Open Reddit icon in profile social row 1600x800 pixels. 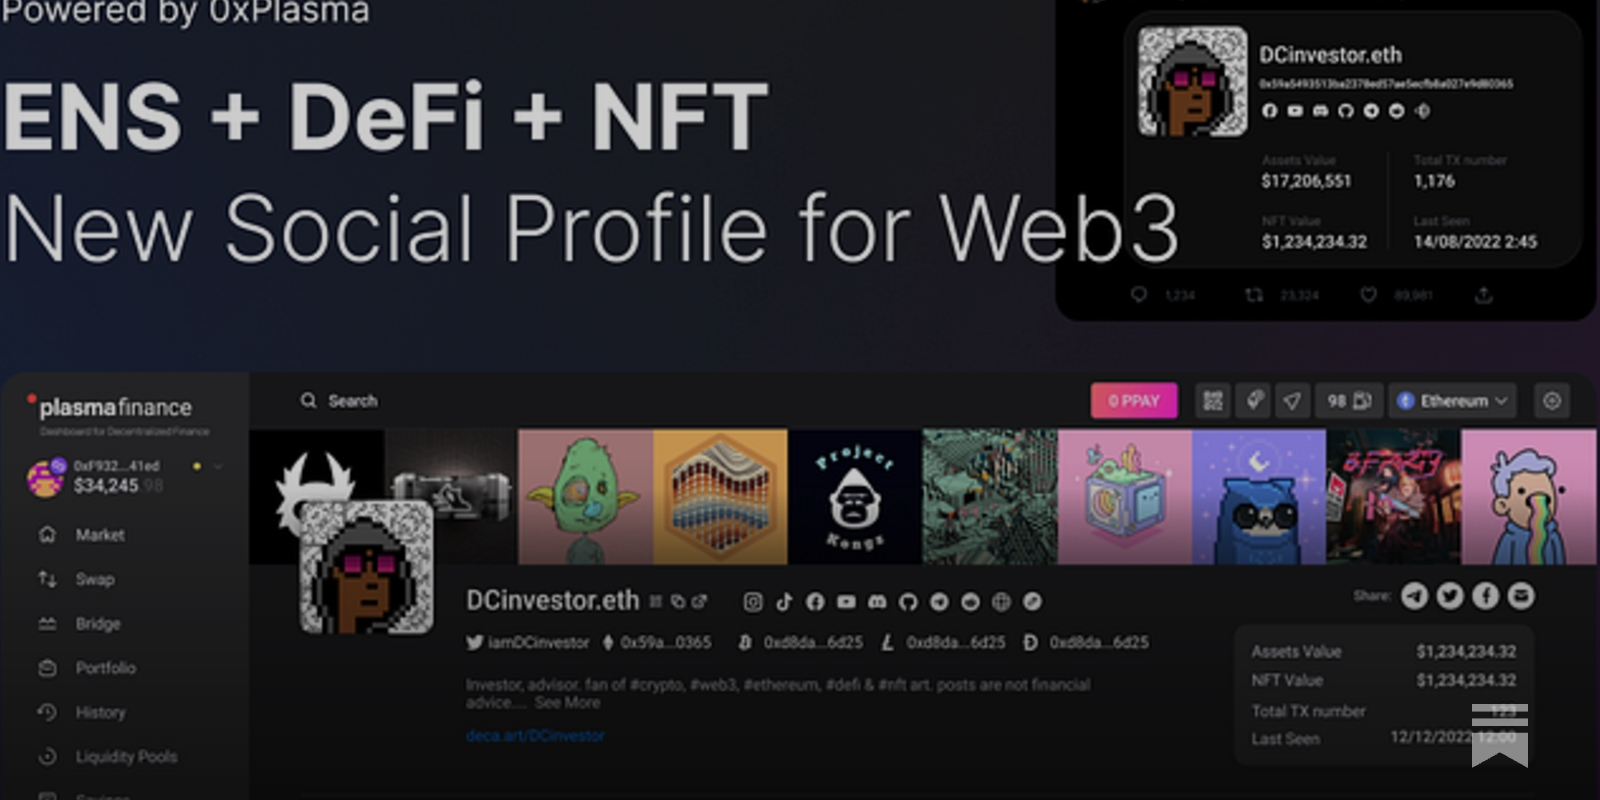(970, 601)
